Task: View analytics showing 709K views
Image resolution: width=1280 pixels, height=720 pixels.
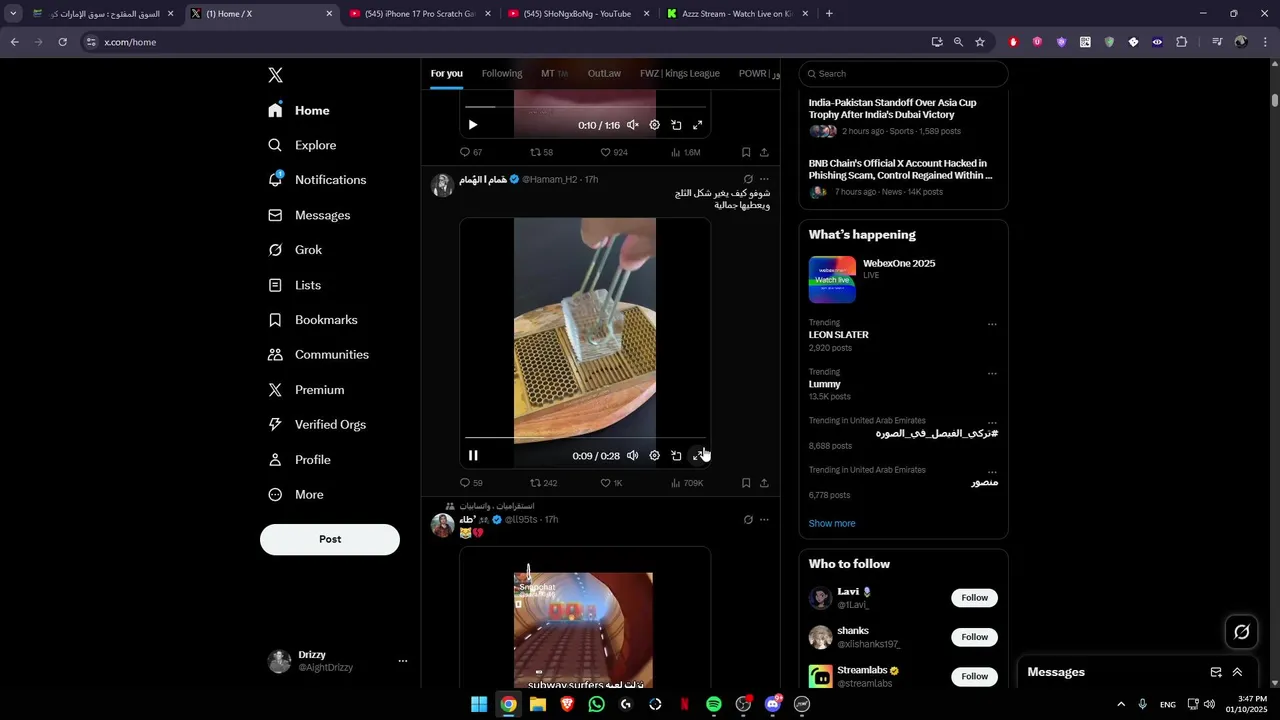Action: (x=686, y=483)
